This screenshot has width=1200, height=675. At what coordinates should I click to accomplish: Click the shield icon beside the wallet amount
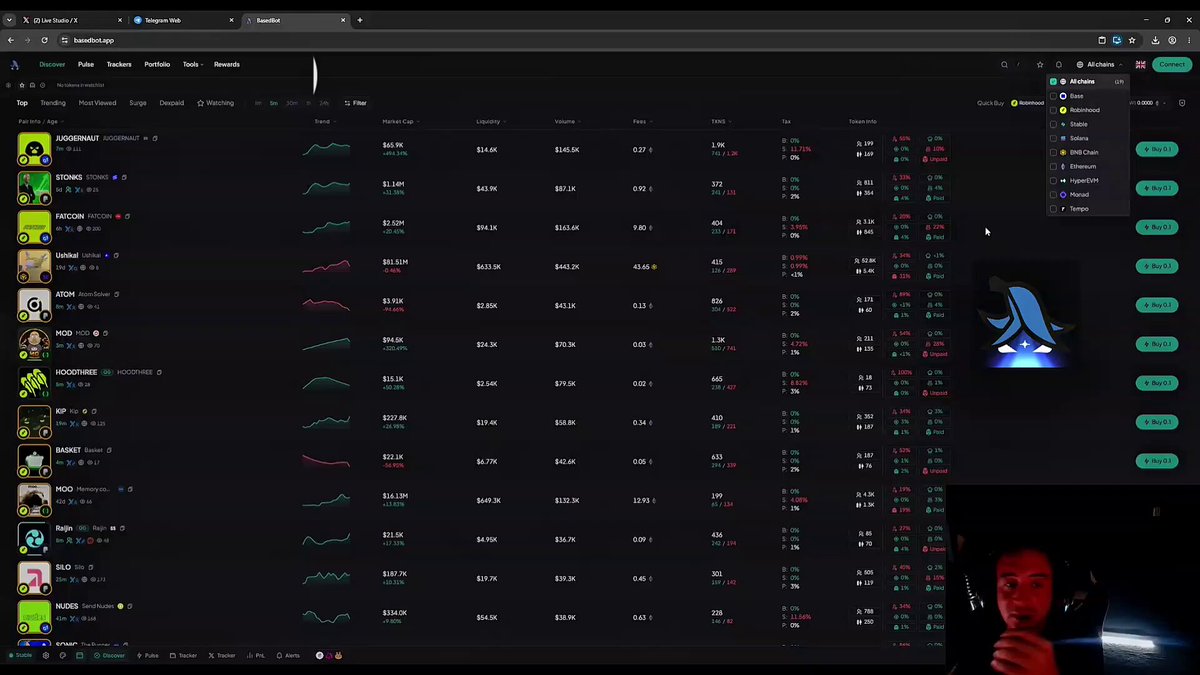[1182, 102]
